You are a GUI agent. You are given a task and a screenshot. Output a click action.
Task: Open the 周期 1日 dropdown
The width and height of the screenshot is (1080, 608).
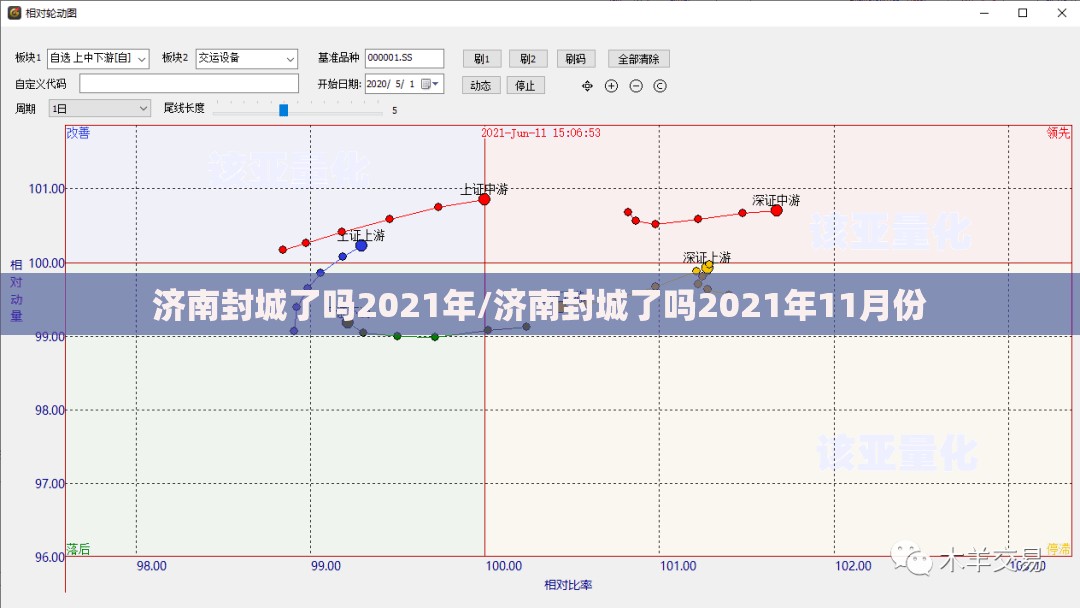(142, 108)
